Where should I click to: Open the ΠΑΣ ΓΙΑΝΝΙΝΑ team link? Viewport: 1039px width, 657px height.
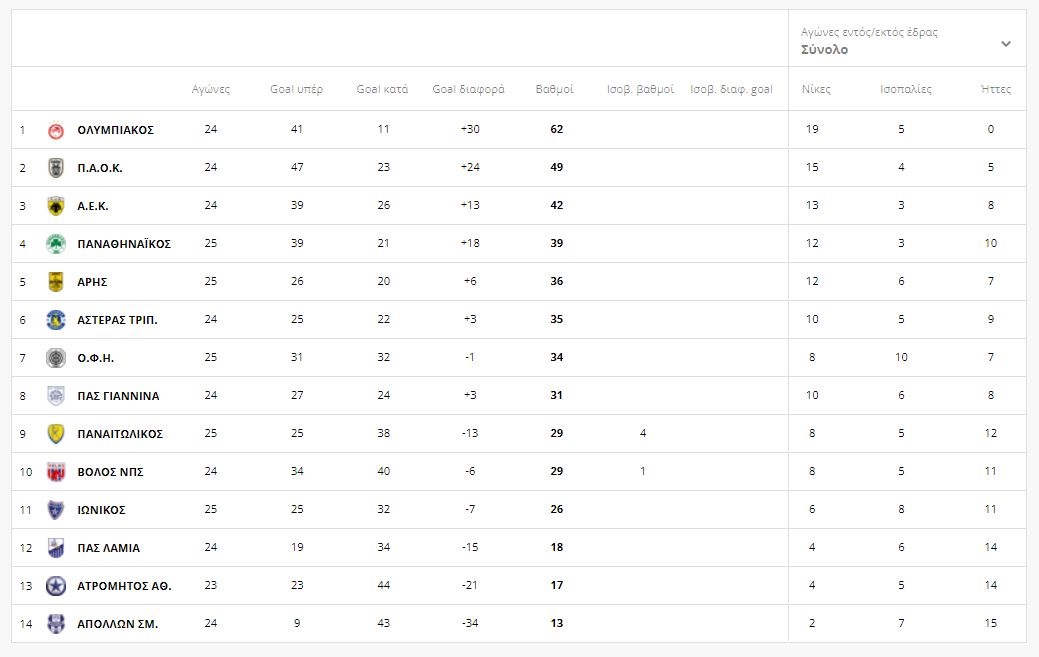[118, 396]
